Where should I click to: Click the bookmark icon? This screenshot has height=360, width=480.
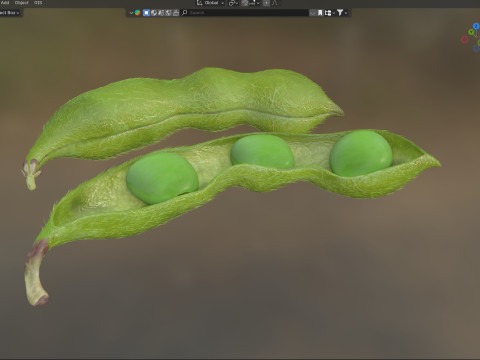point(320,13)
